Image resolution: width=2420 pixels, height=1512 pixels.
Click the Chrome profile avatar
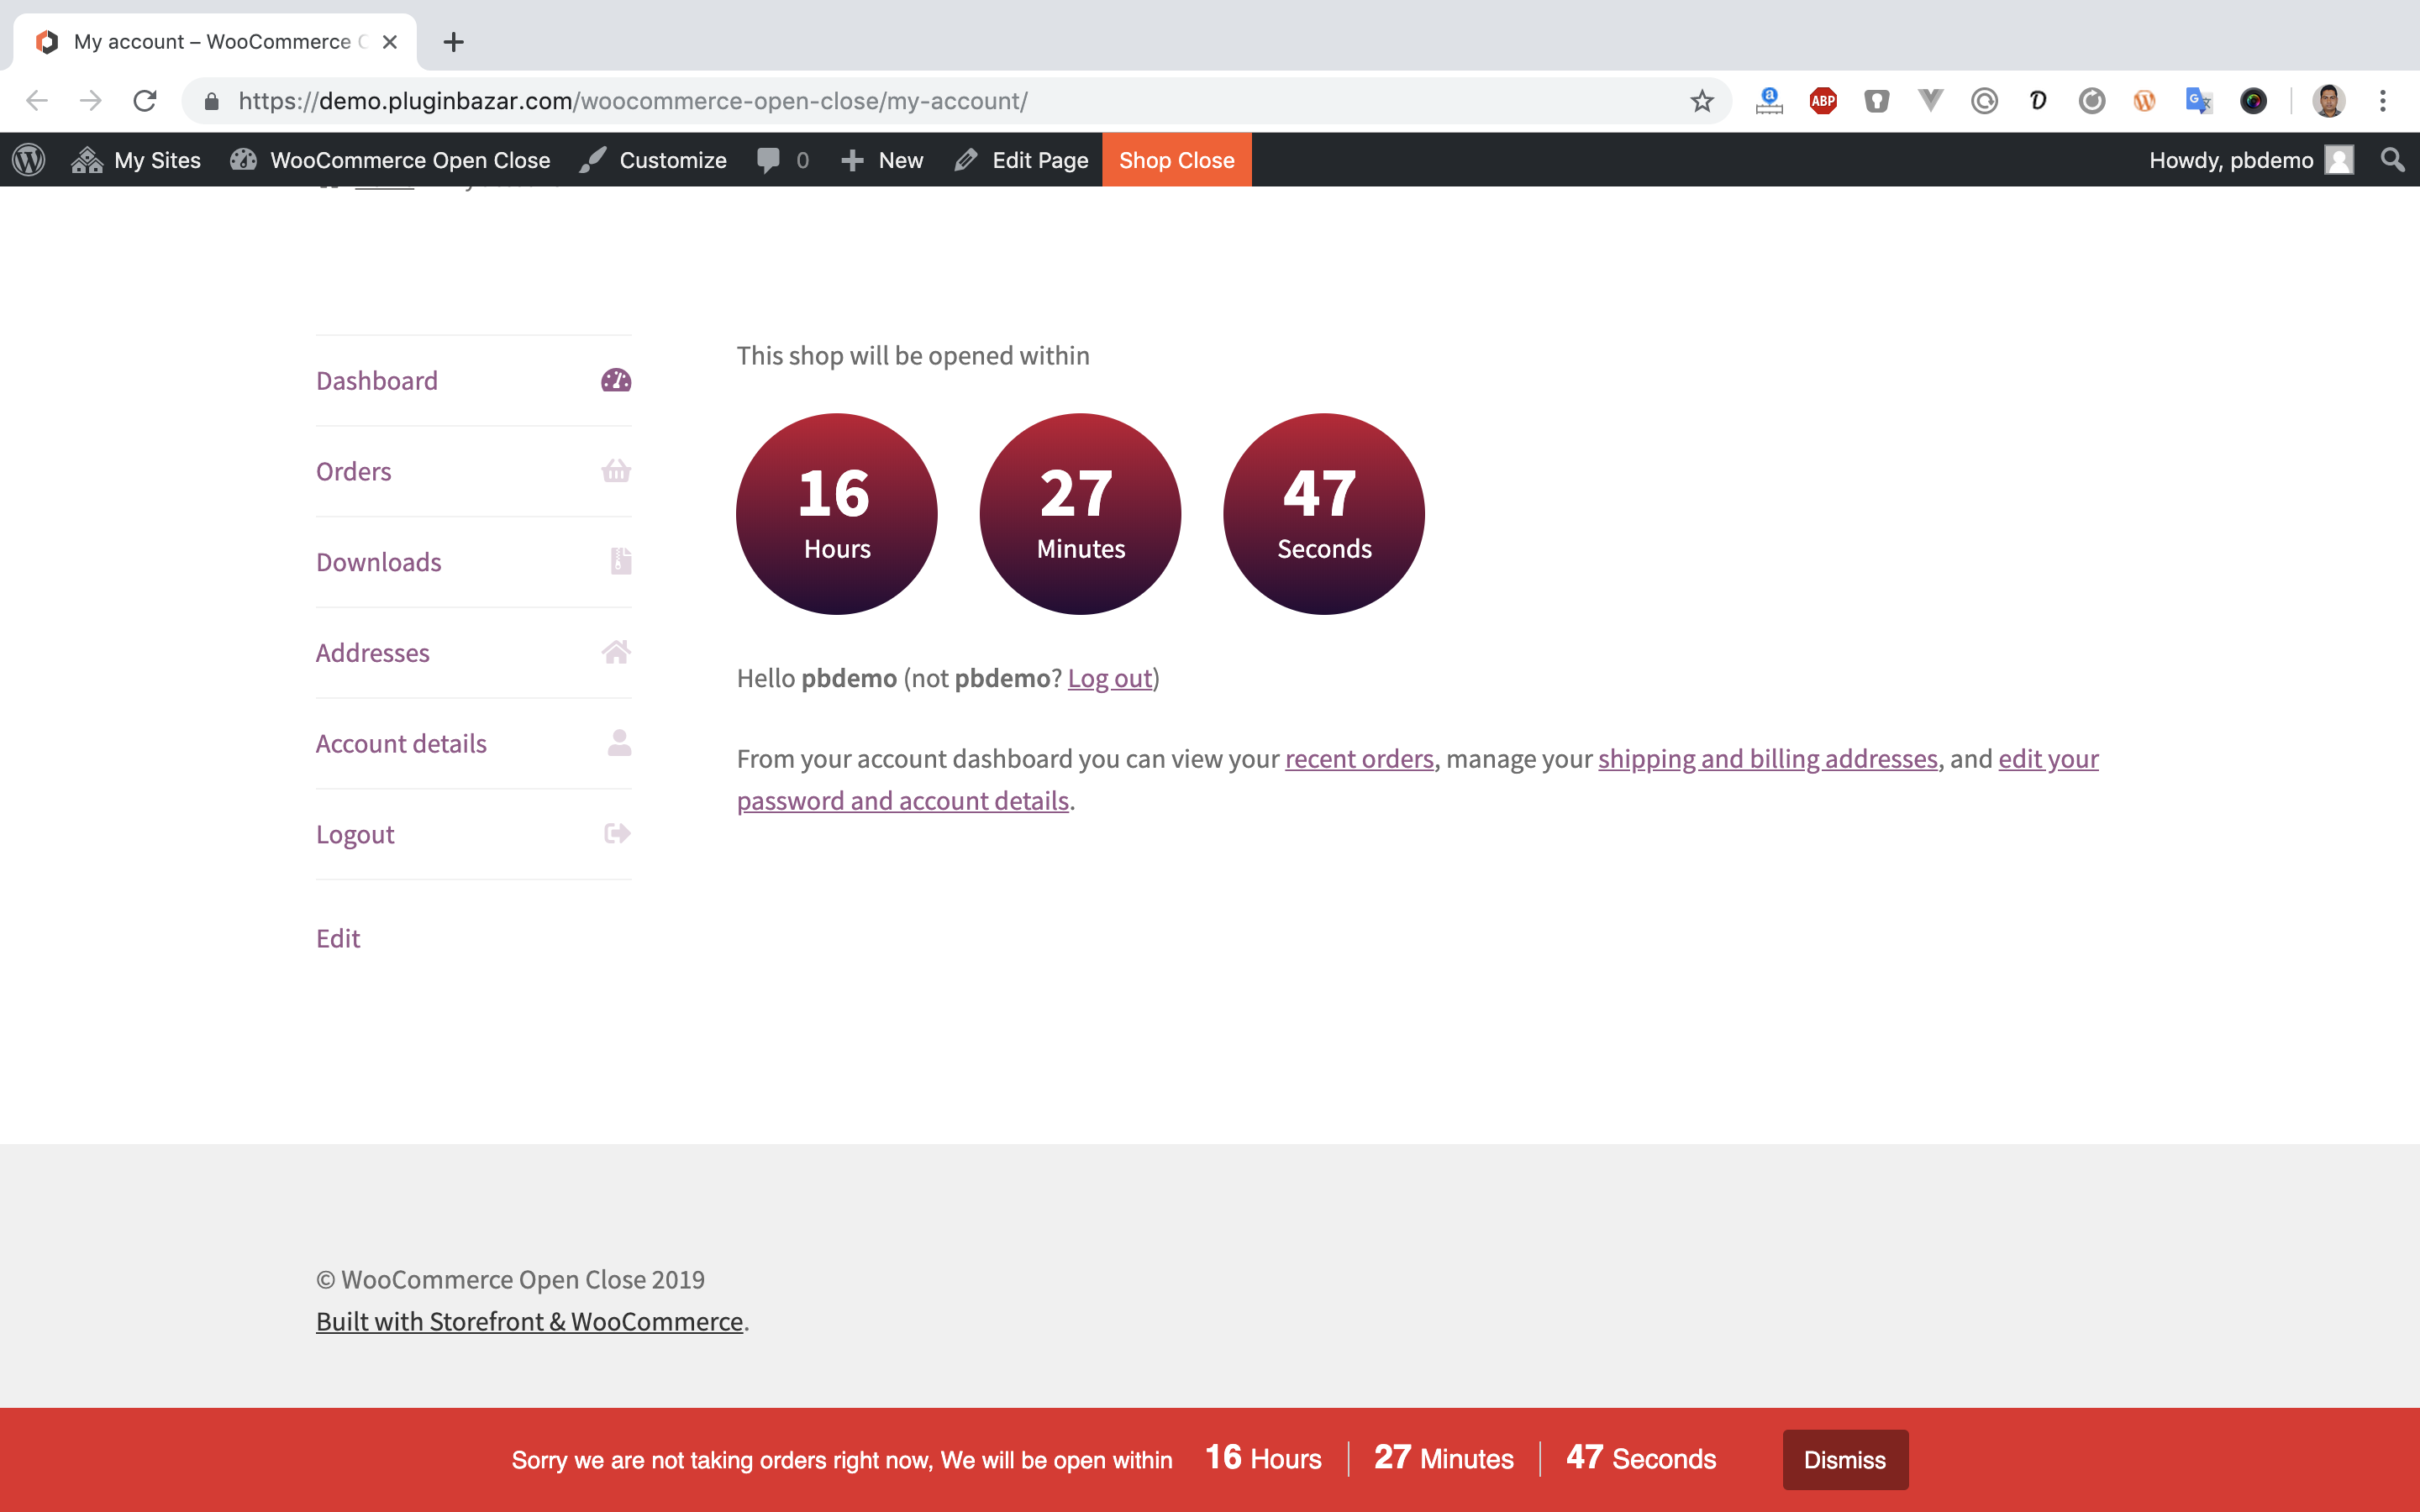[x=2329, y=101]
